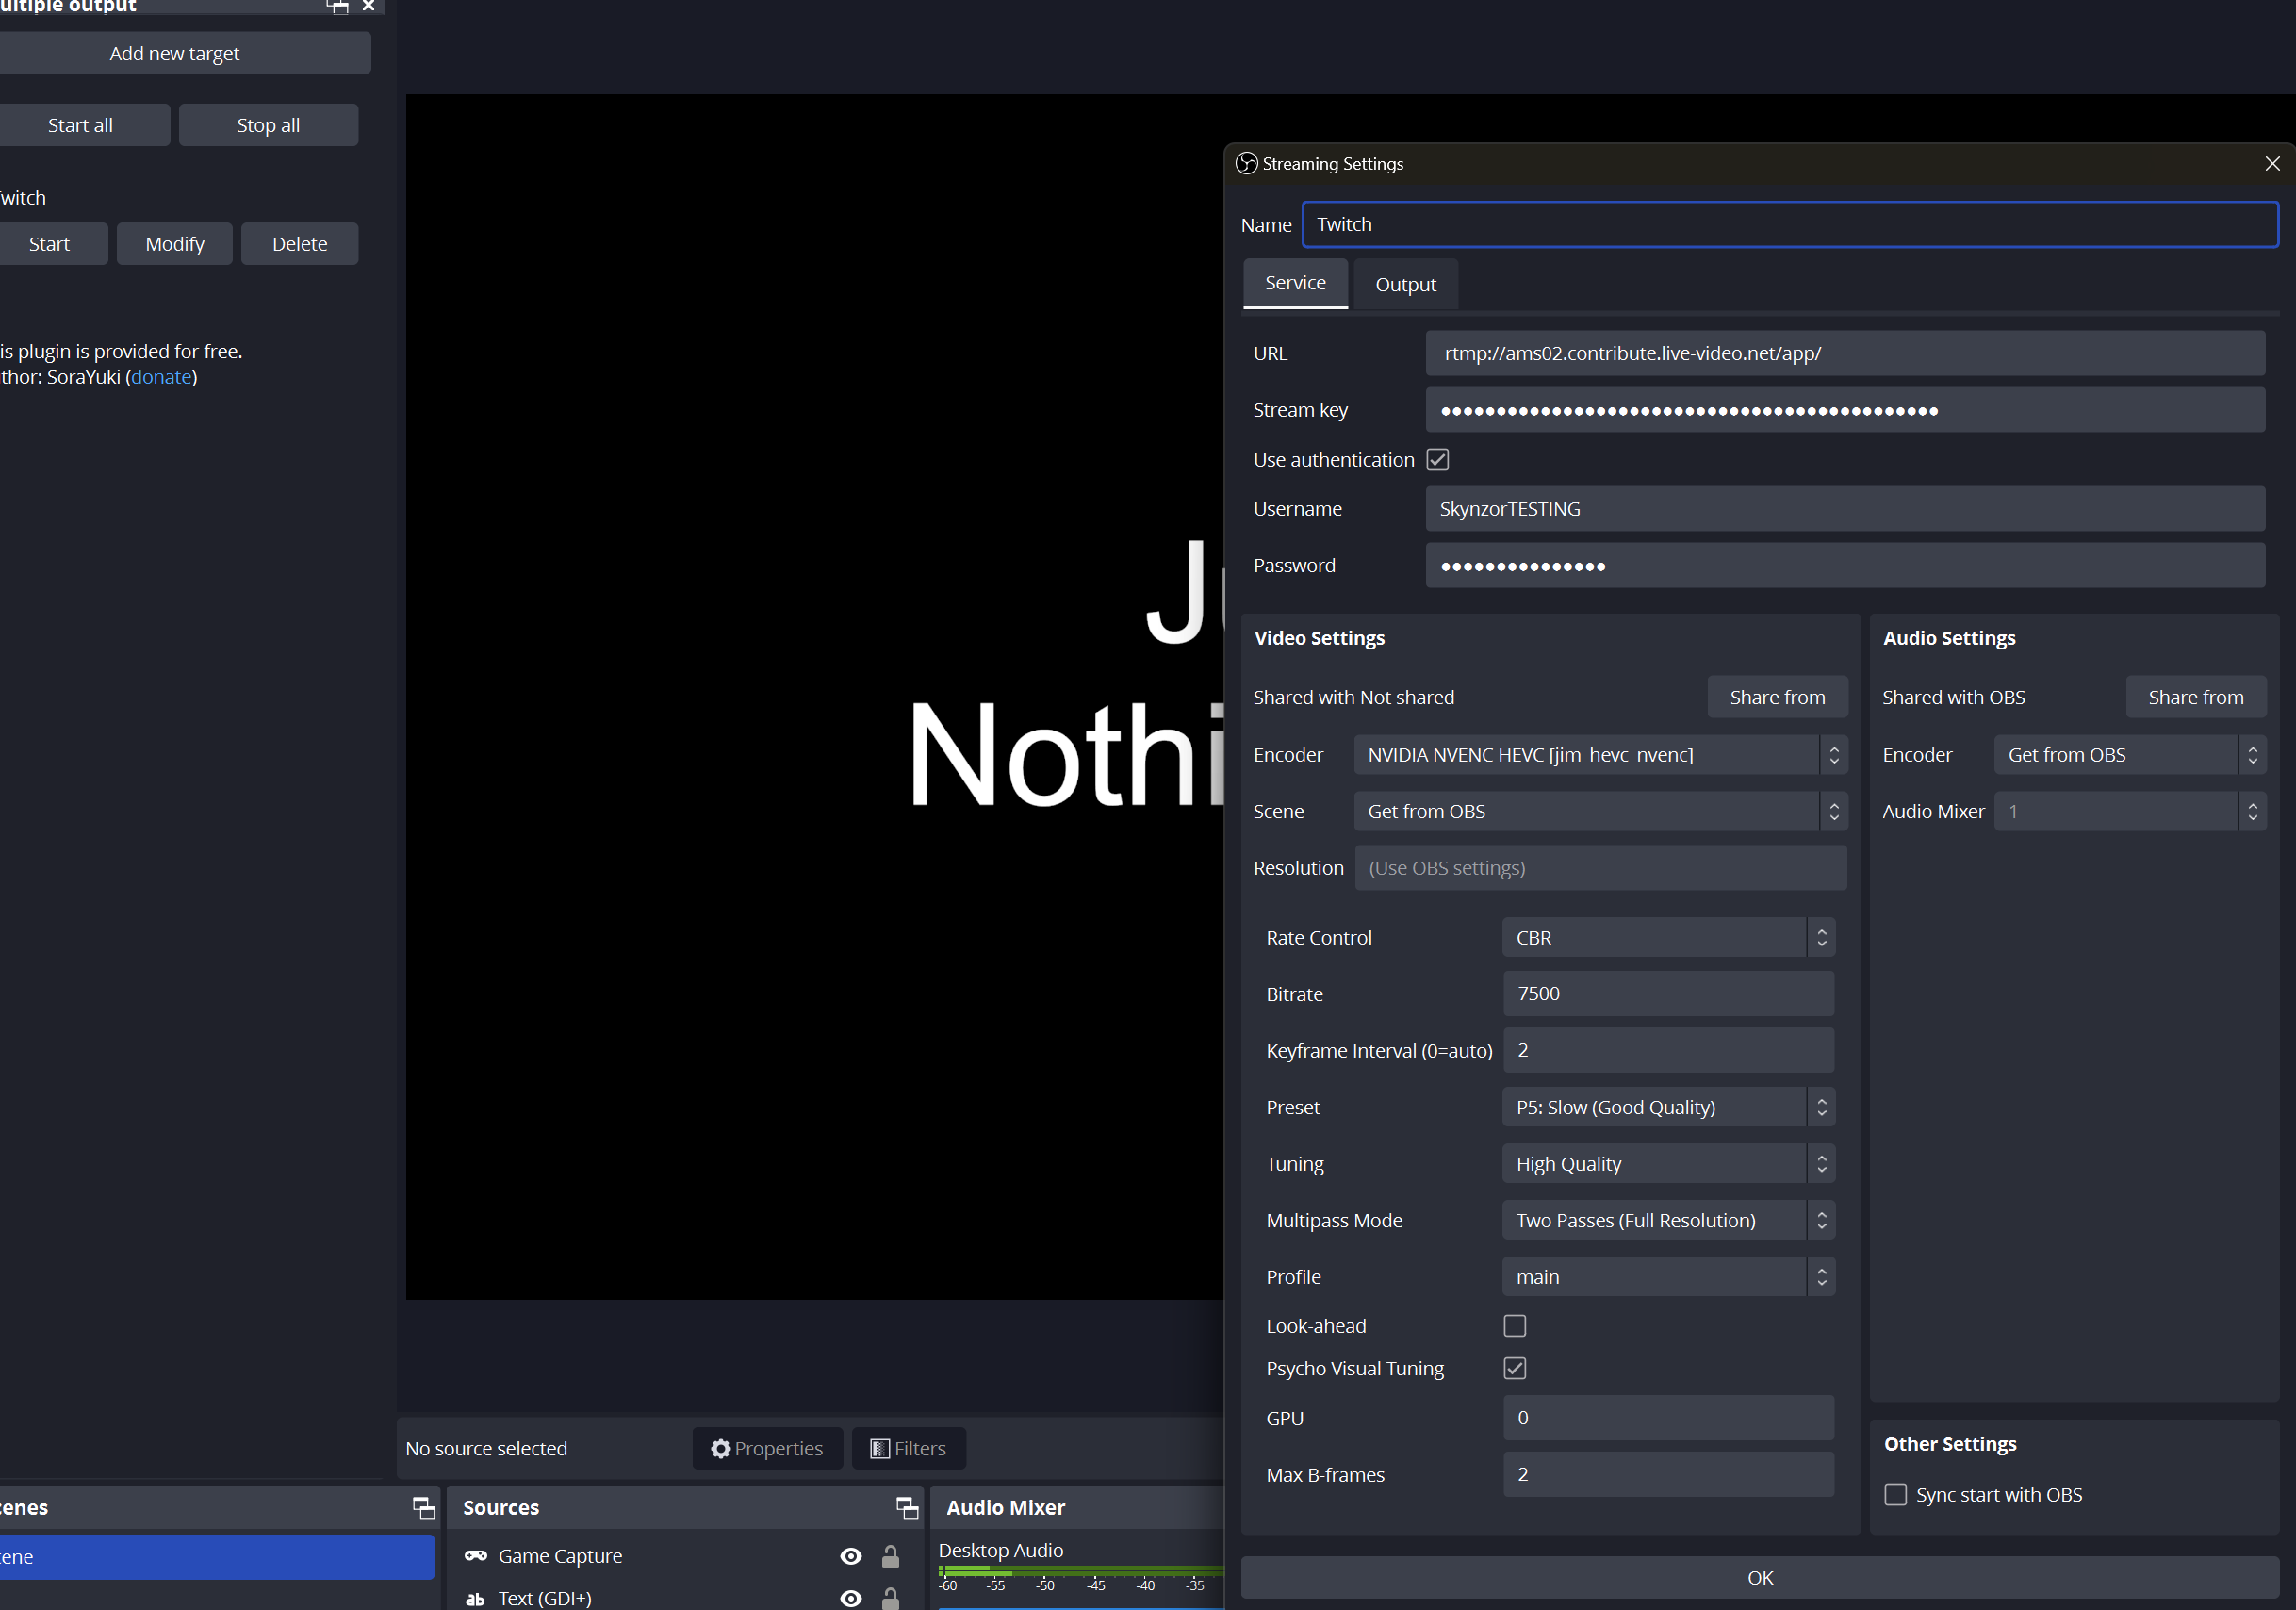This screenshot has height=1610, width=2296.
Task: Switch to the Output tab
Action: tap(1405, 284)
